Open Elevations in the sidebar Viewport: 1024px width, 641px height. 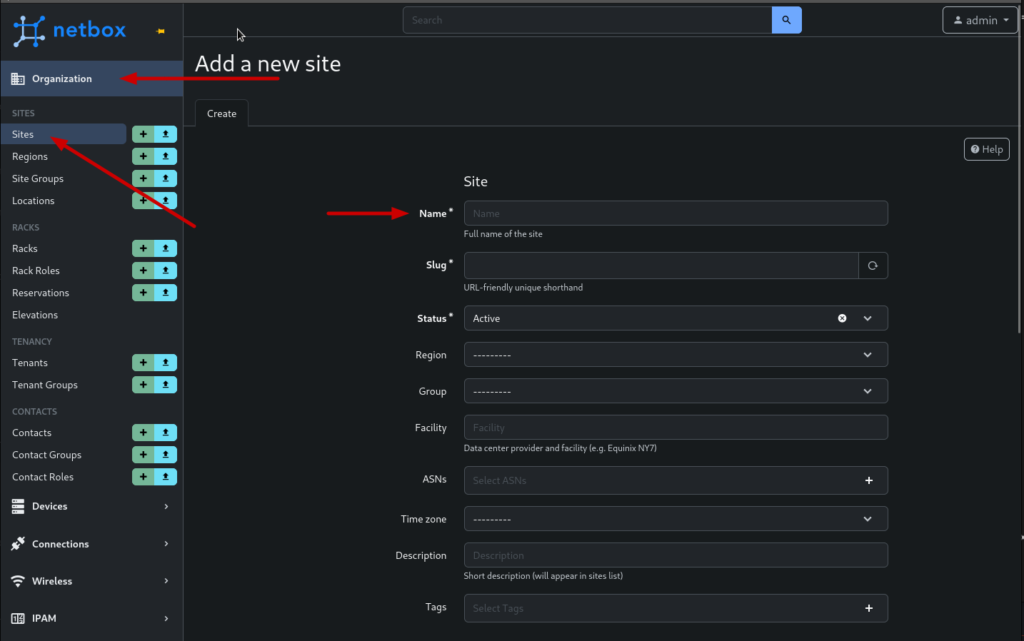[35, 315]
